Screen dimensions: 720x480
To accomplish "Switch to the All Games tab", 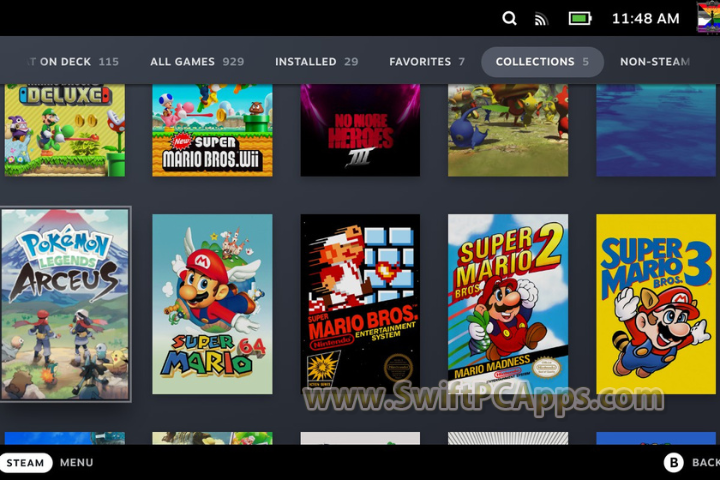I will click(x=197, y=62).
